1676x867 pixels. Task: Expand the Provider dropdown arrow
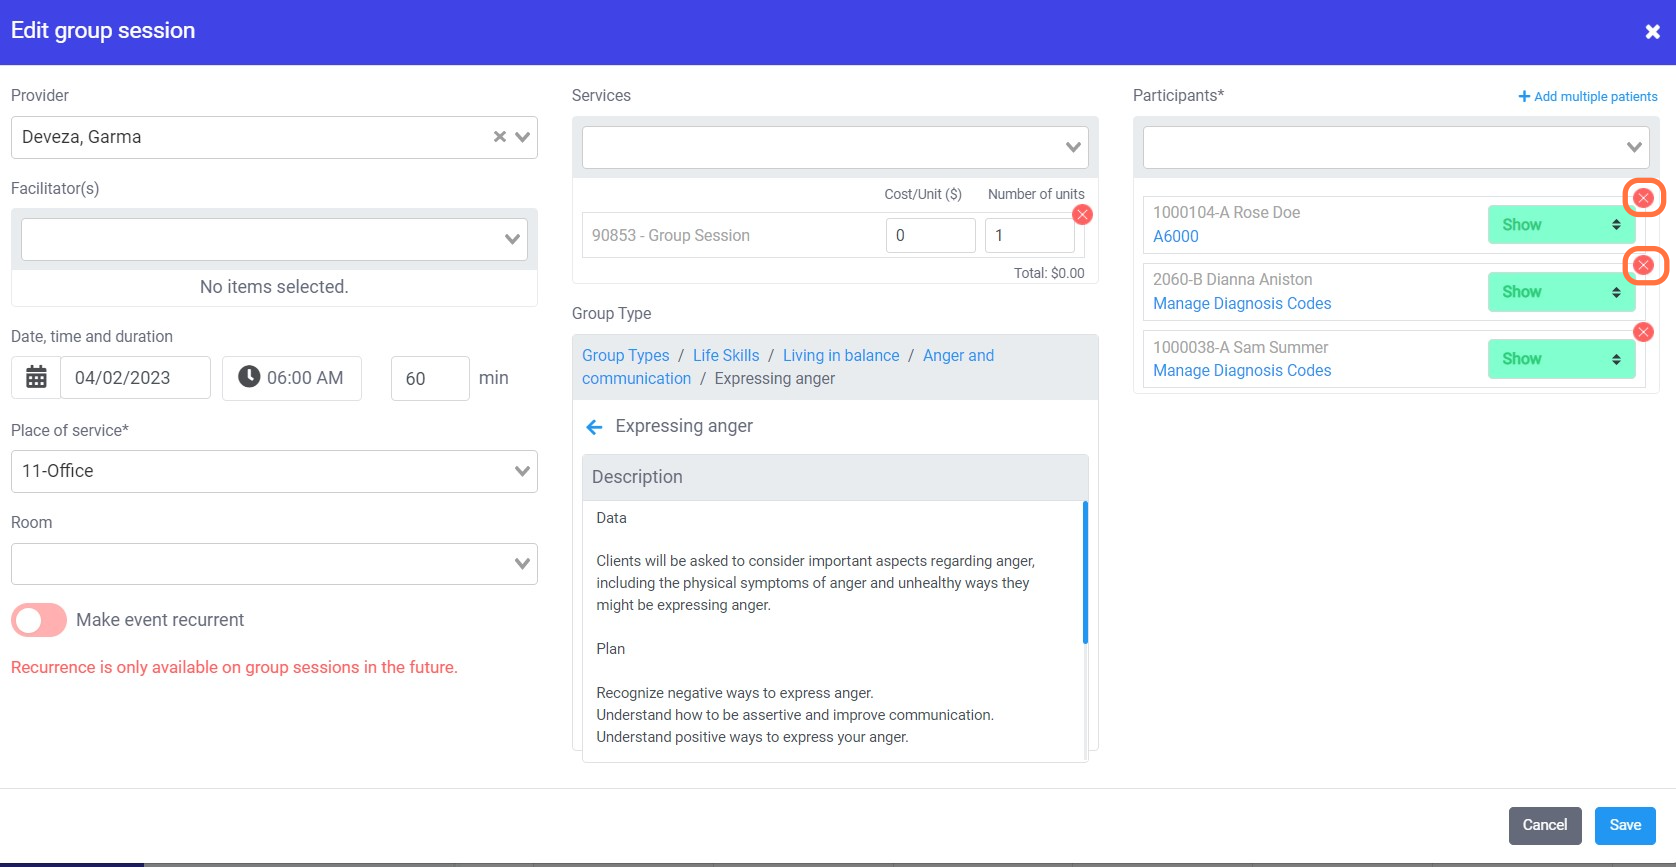point(522,137)
